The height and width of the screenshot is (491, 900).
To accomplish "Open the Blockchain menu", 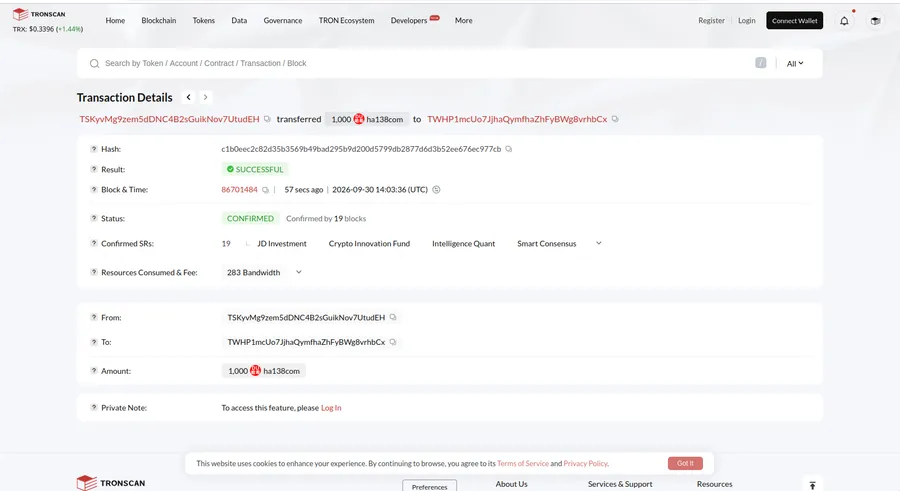I will click(x=159, y=20).
